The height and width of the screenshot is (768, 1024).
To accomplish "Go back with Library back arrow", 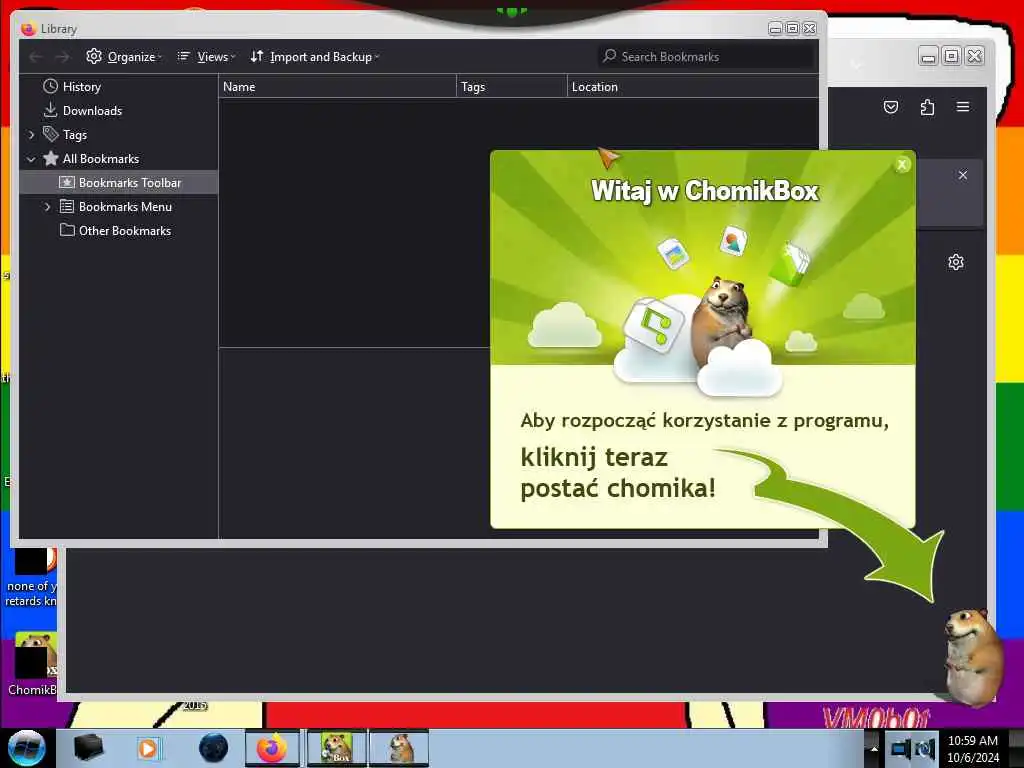I will pyautogui.click(x=36, y=57).
